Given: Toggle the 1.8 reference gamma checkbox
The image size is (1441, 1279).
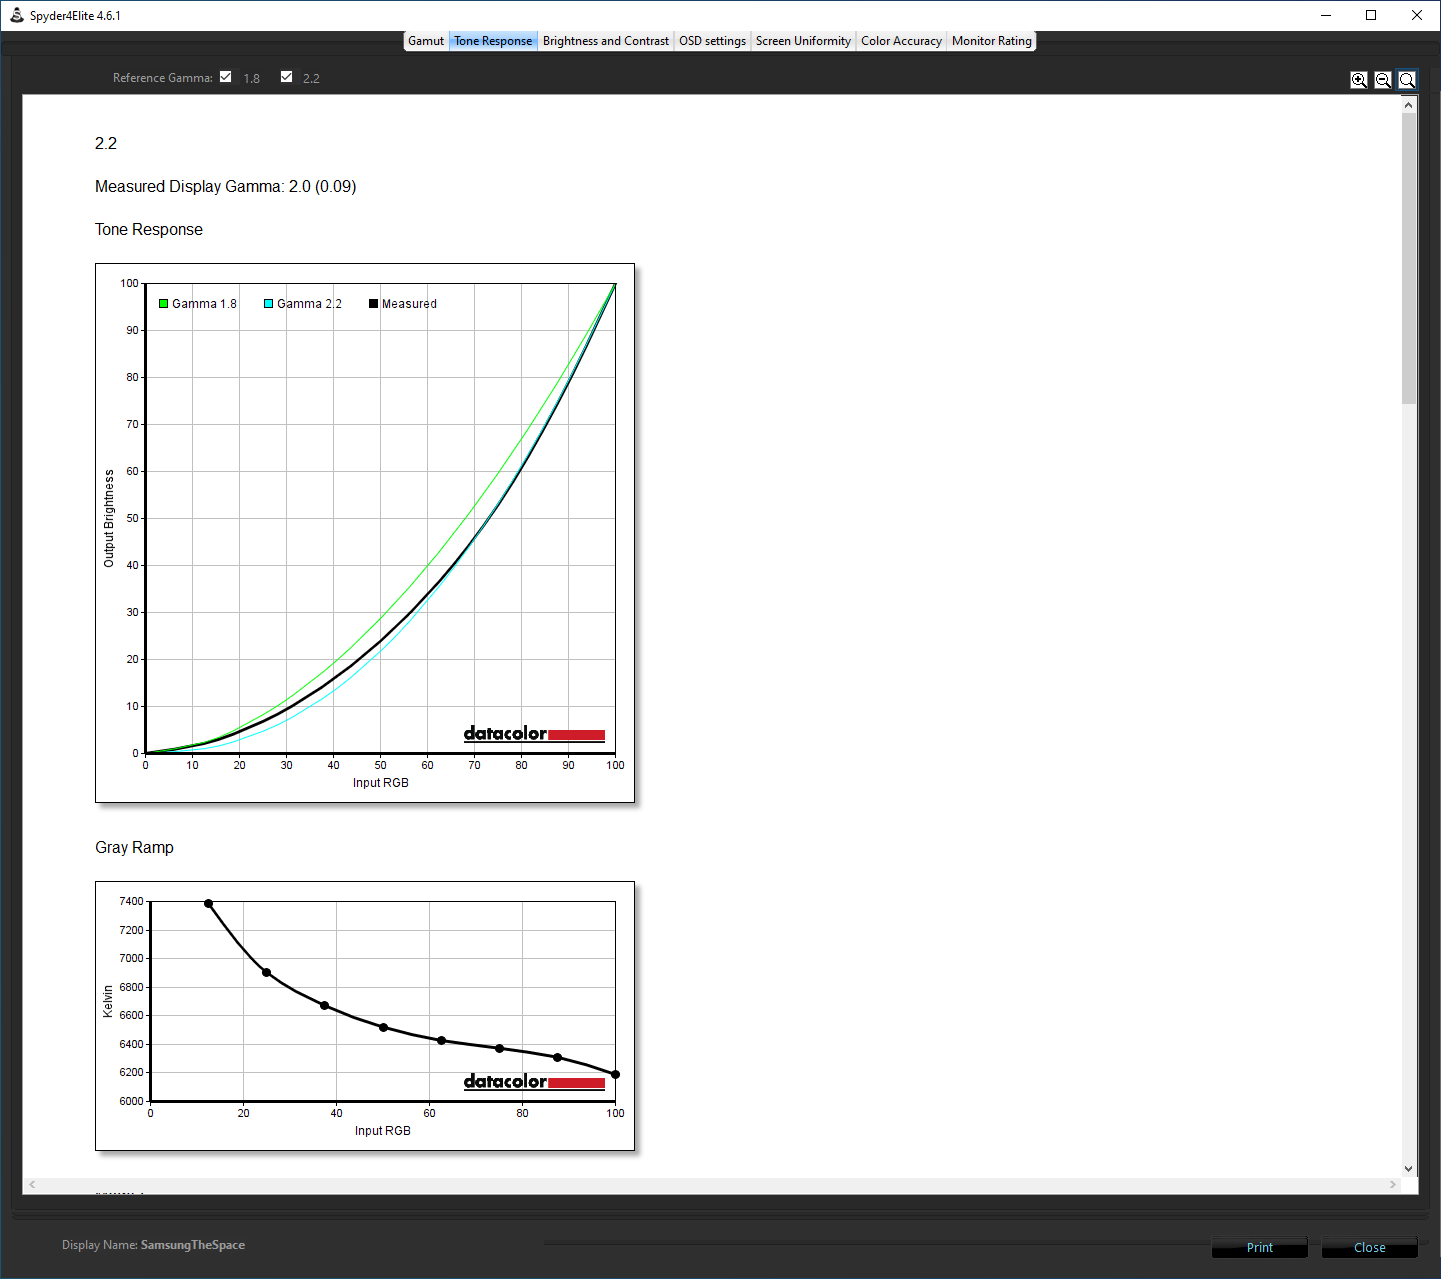Looking at the screenshot, I should pos(226,77).
